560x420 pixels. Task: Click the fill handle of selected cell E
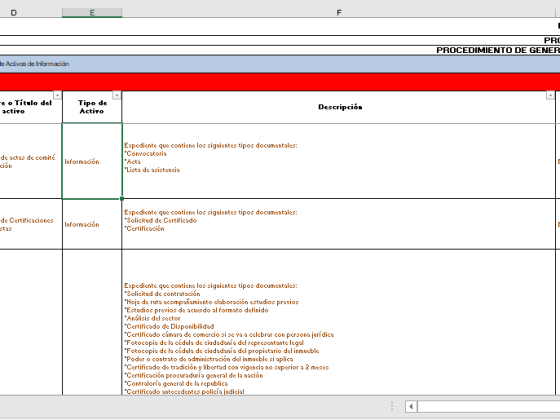122,199
